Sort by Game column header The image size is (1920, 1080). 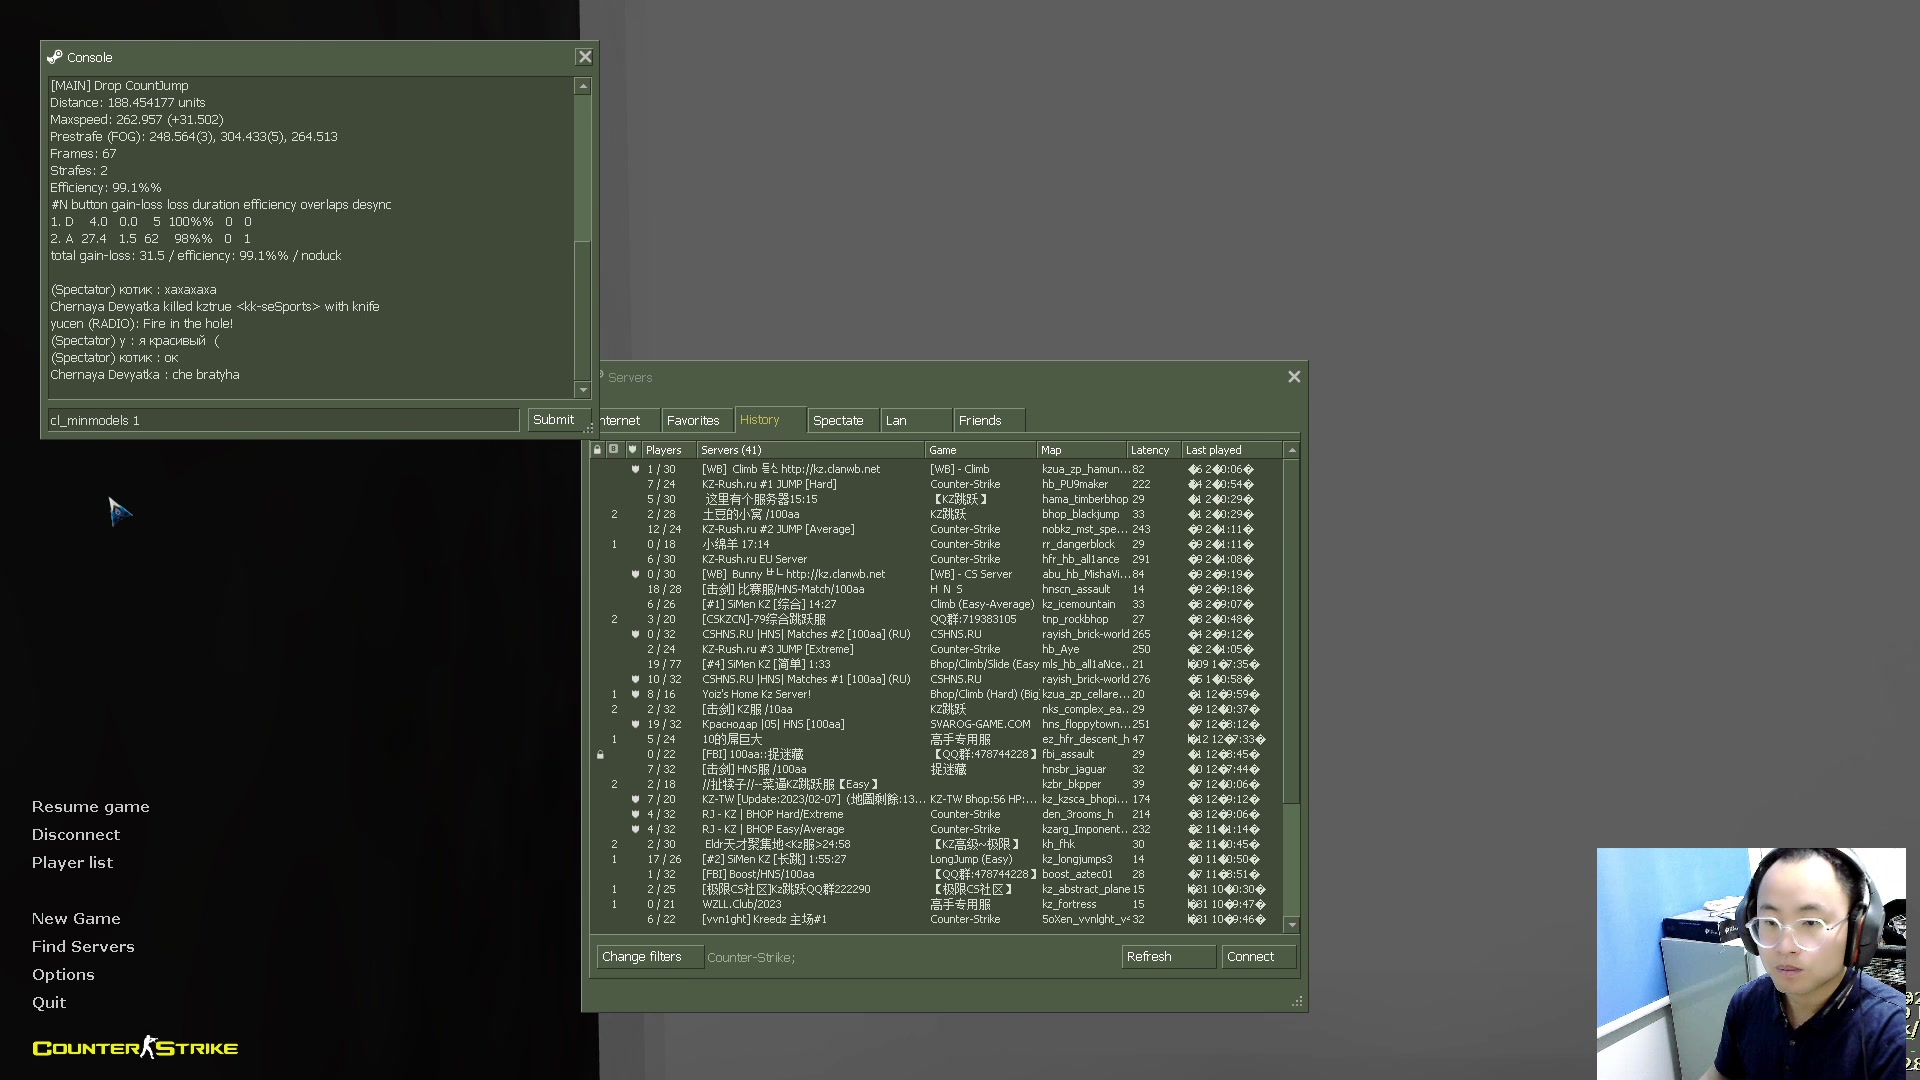980,450
